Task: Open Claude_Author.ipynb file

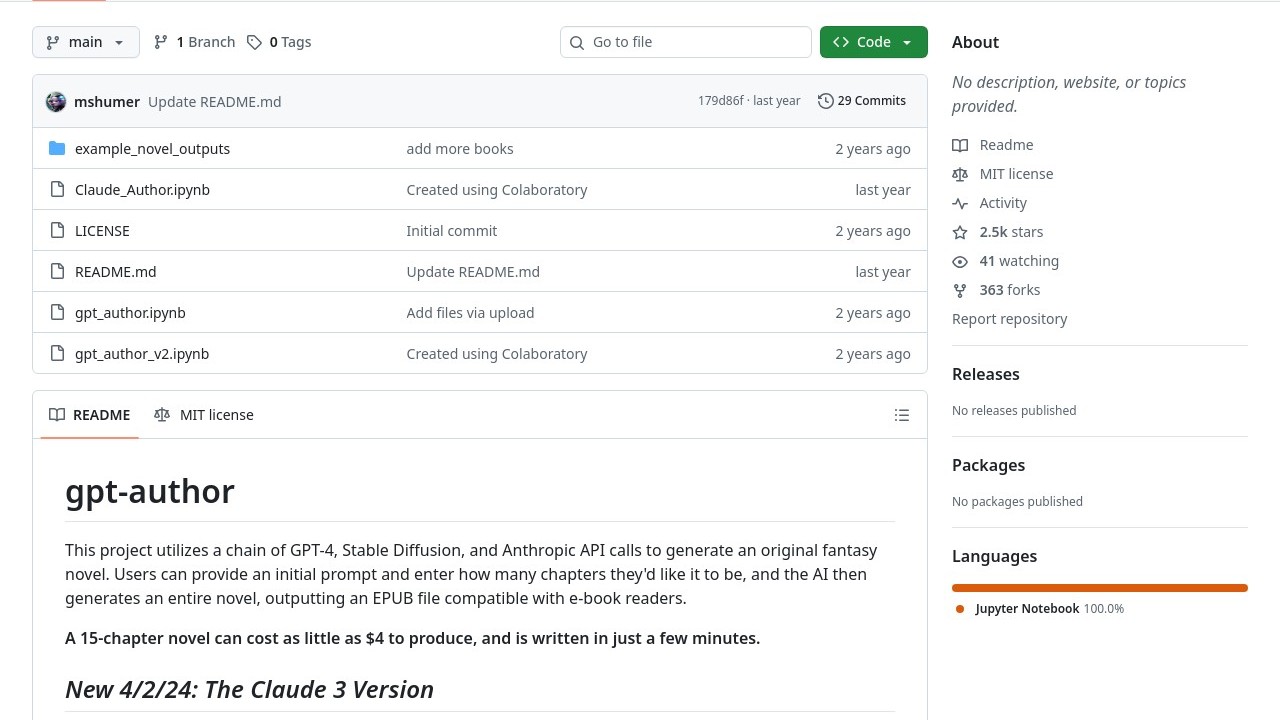Action: pyautogui.click(x=142, y=190)
